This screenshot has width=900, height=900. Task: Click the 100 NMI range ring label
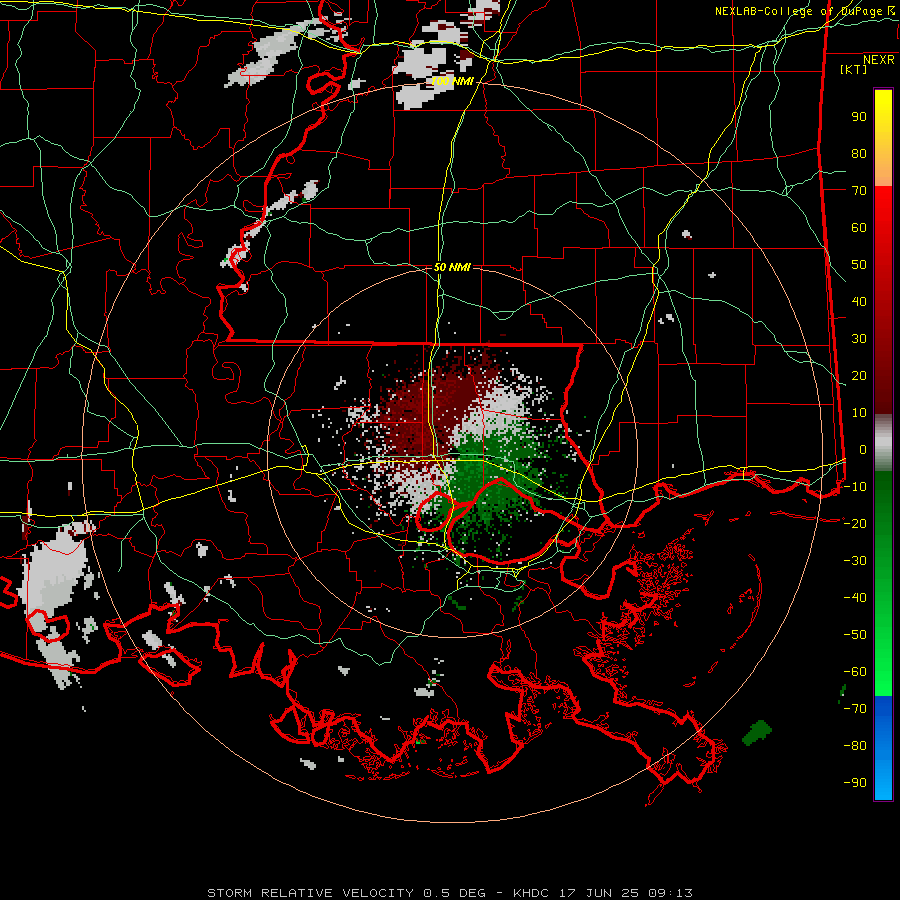pos(452,82)
